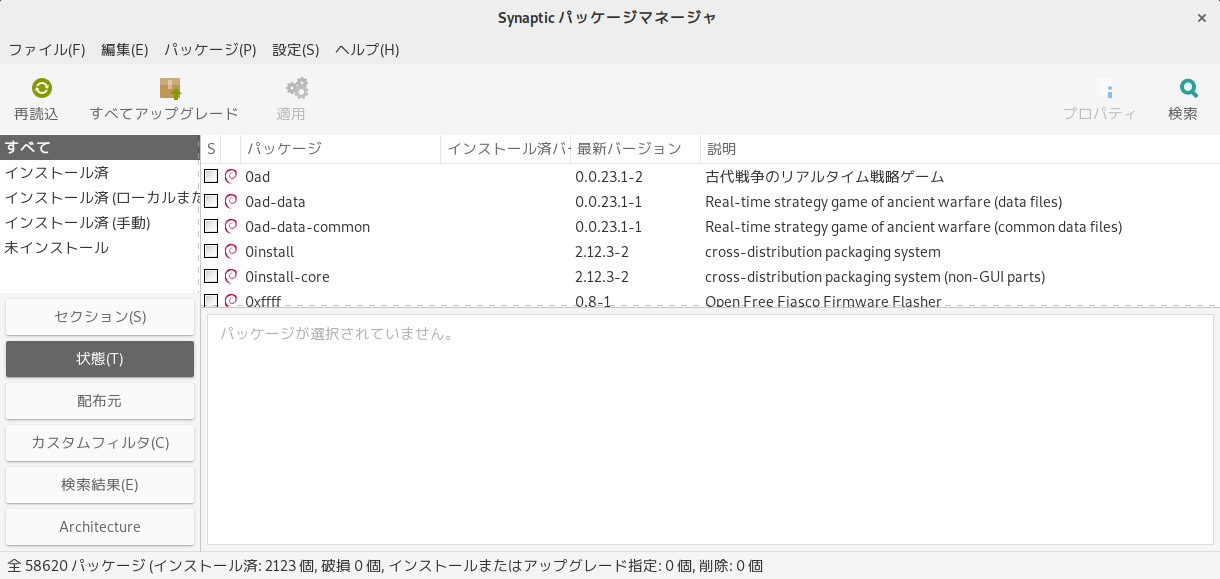This screenshot has width=1220, height=579.
Task: Click the Mark All Upgrades (すべてアップグレード) icon
Action: [x=169, y=88]
